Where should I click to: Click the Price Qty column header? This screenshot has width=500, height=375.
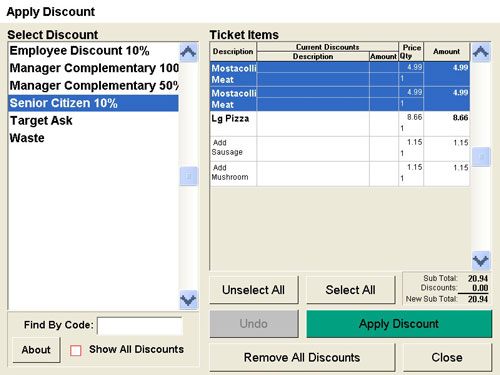411,51
